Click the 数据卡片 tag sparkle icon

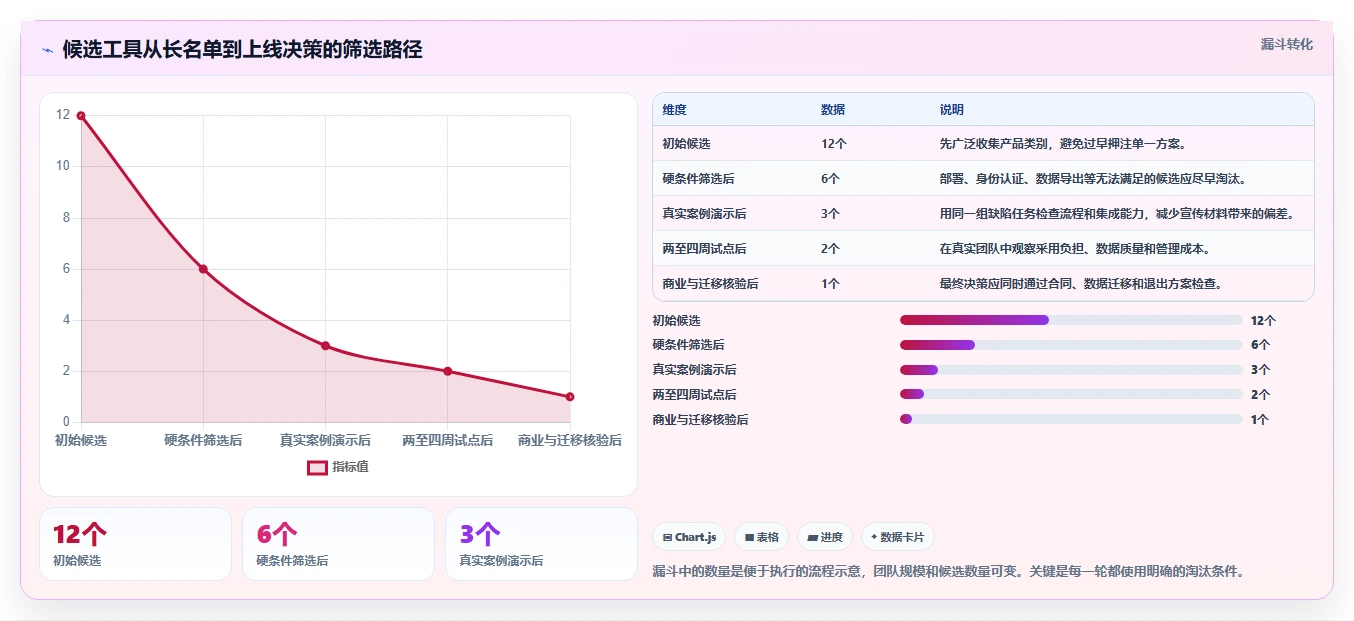pos(874,537)
